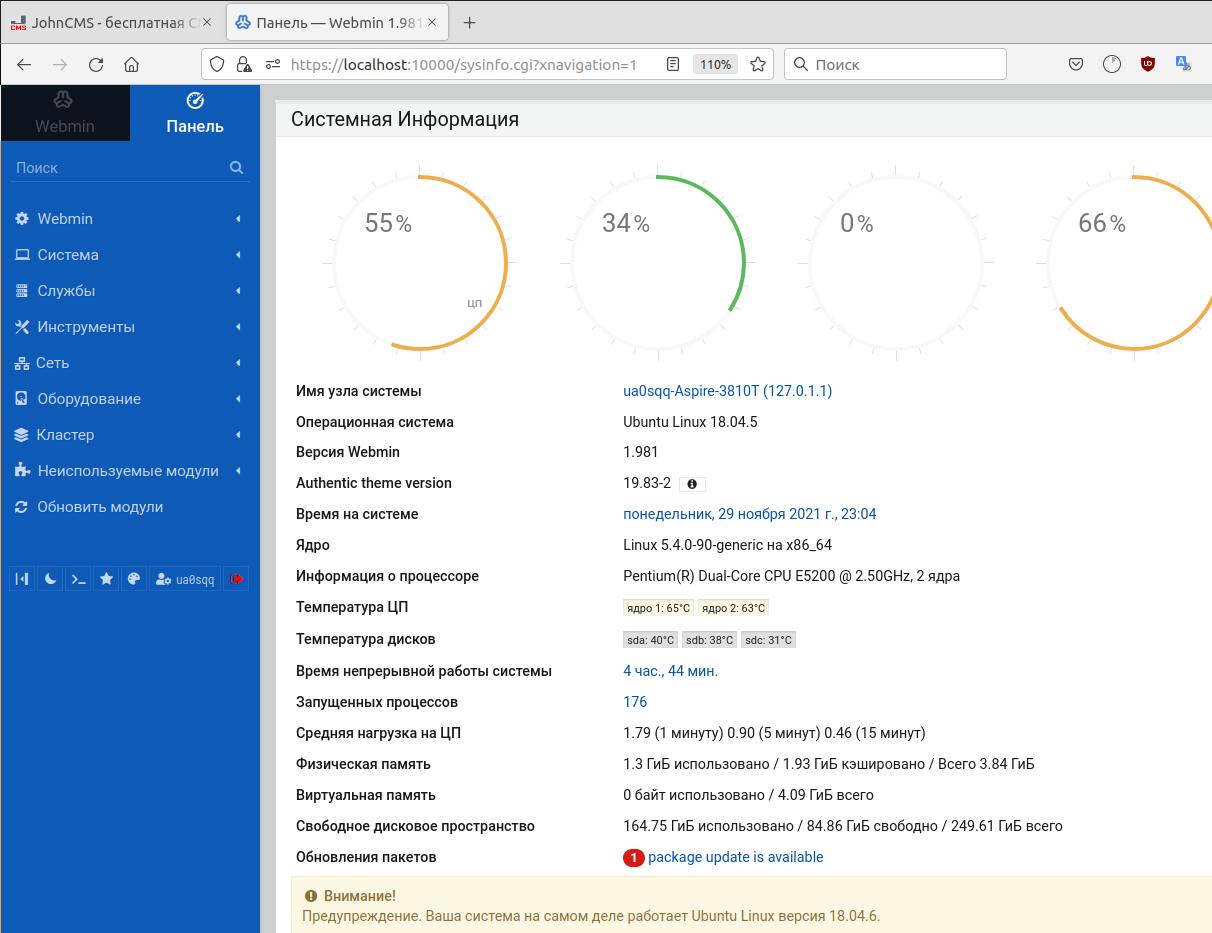The image size is (1212, 933).
Task: Click the theme version info icon
Action: click(x=692, y=484)
